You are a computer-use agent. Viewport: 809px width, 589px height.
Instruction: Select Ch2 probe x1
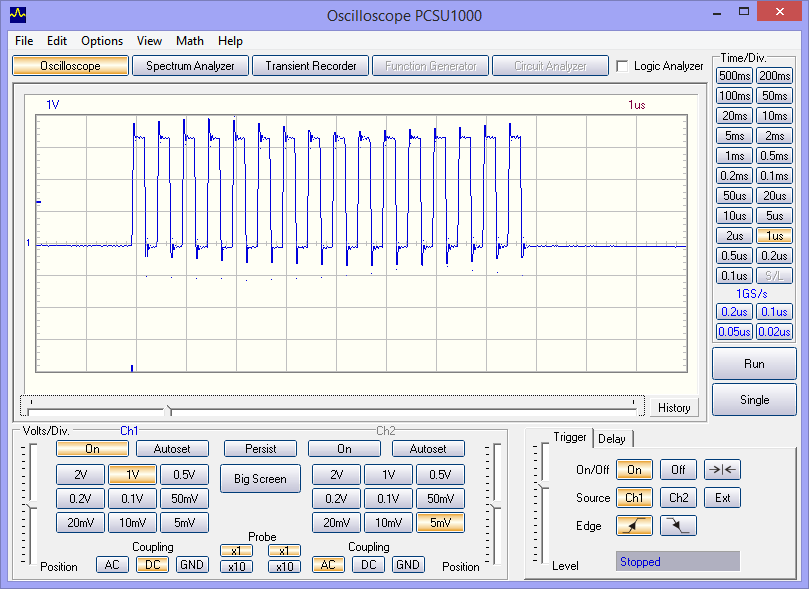[x=284, y=550]
